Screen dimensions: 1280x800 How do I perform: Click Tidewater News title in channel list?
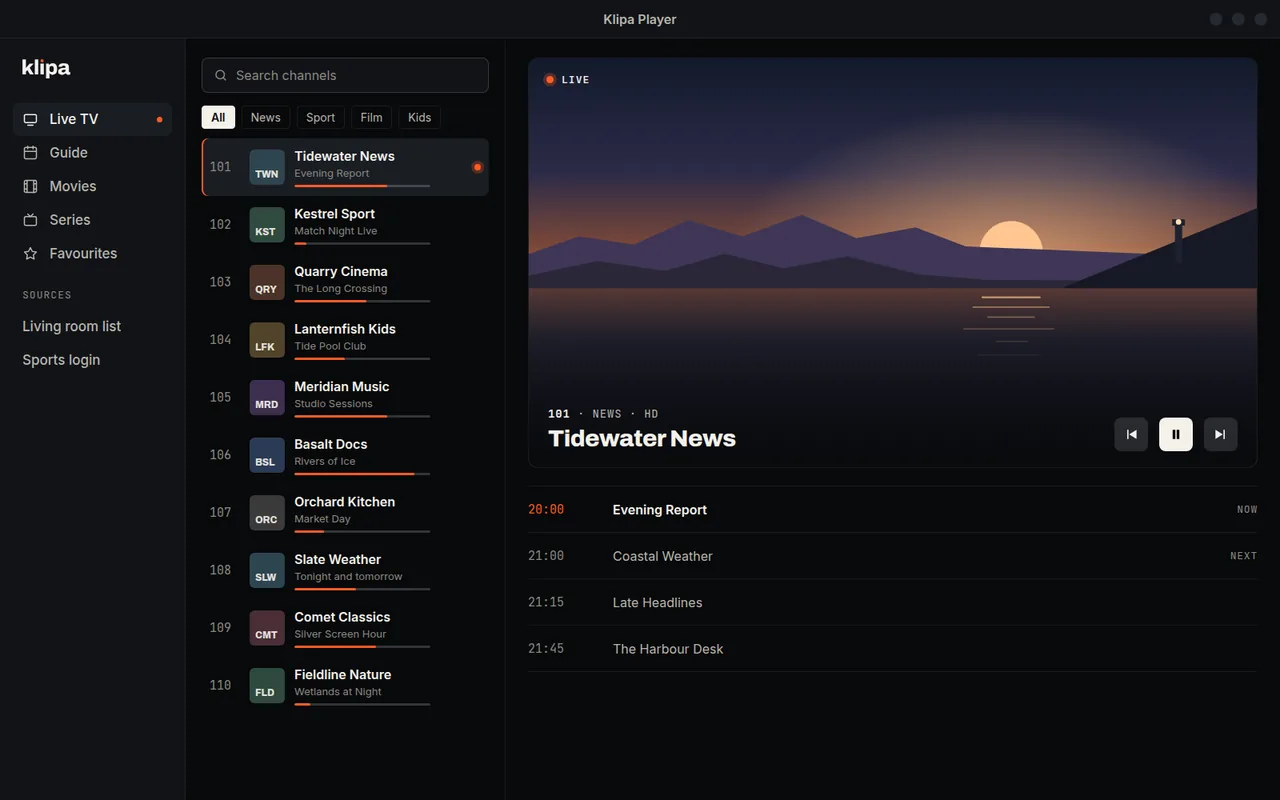[x=345, y=156]
